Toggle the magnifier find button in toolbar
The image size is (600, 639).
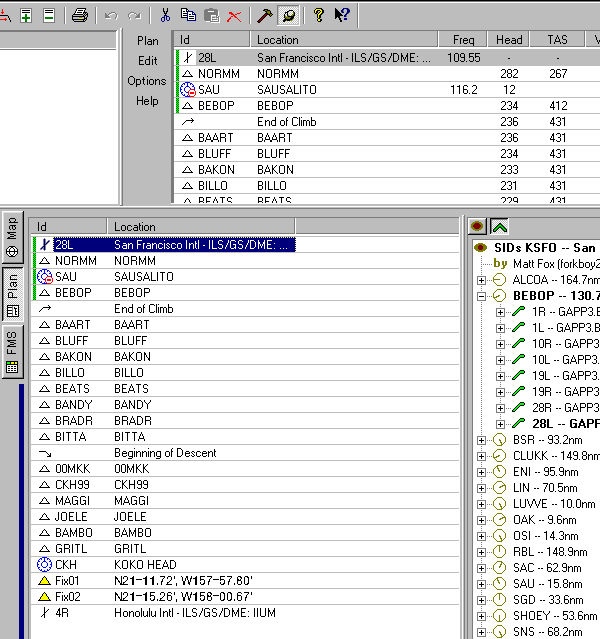pos(288,15)
